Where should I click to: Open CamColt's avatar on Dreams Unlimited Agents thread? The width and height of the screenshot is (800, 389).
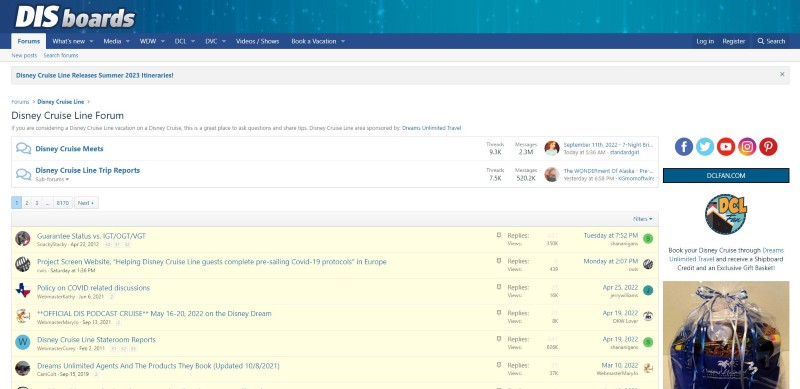[22, 368]
